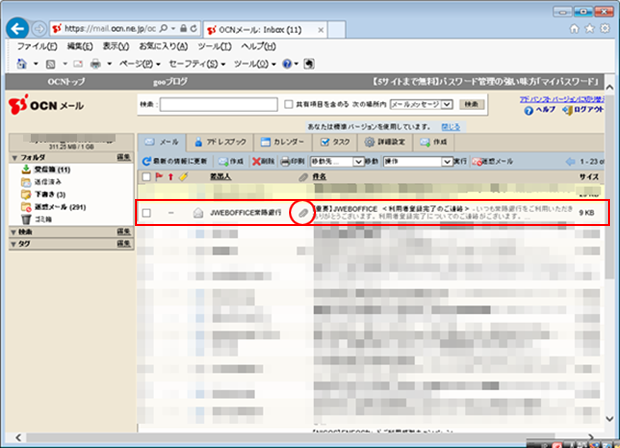Switch to the タスク tab
Screen dimensions: 620x448
tap(335, 142)
